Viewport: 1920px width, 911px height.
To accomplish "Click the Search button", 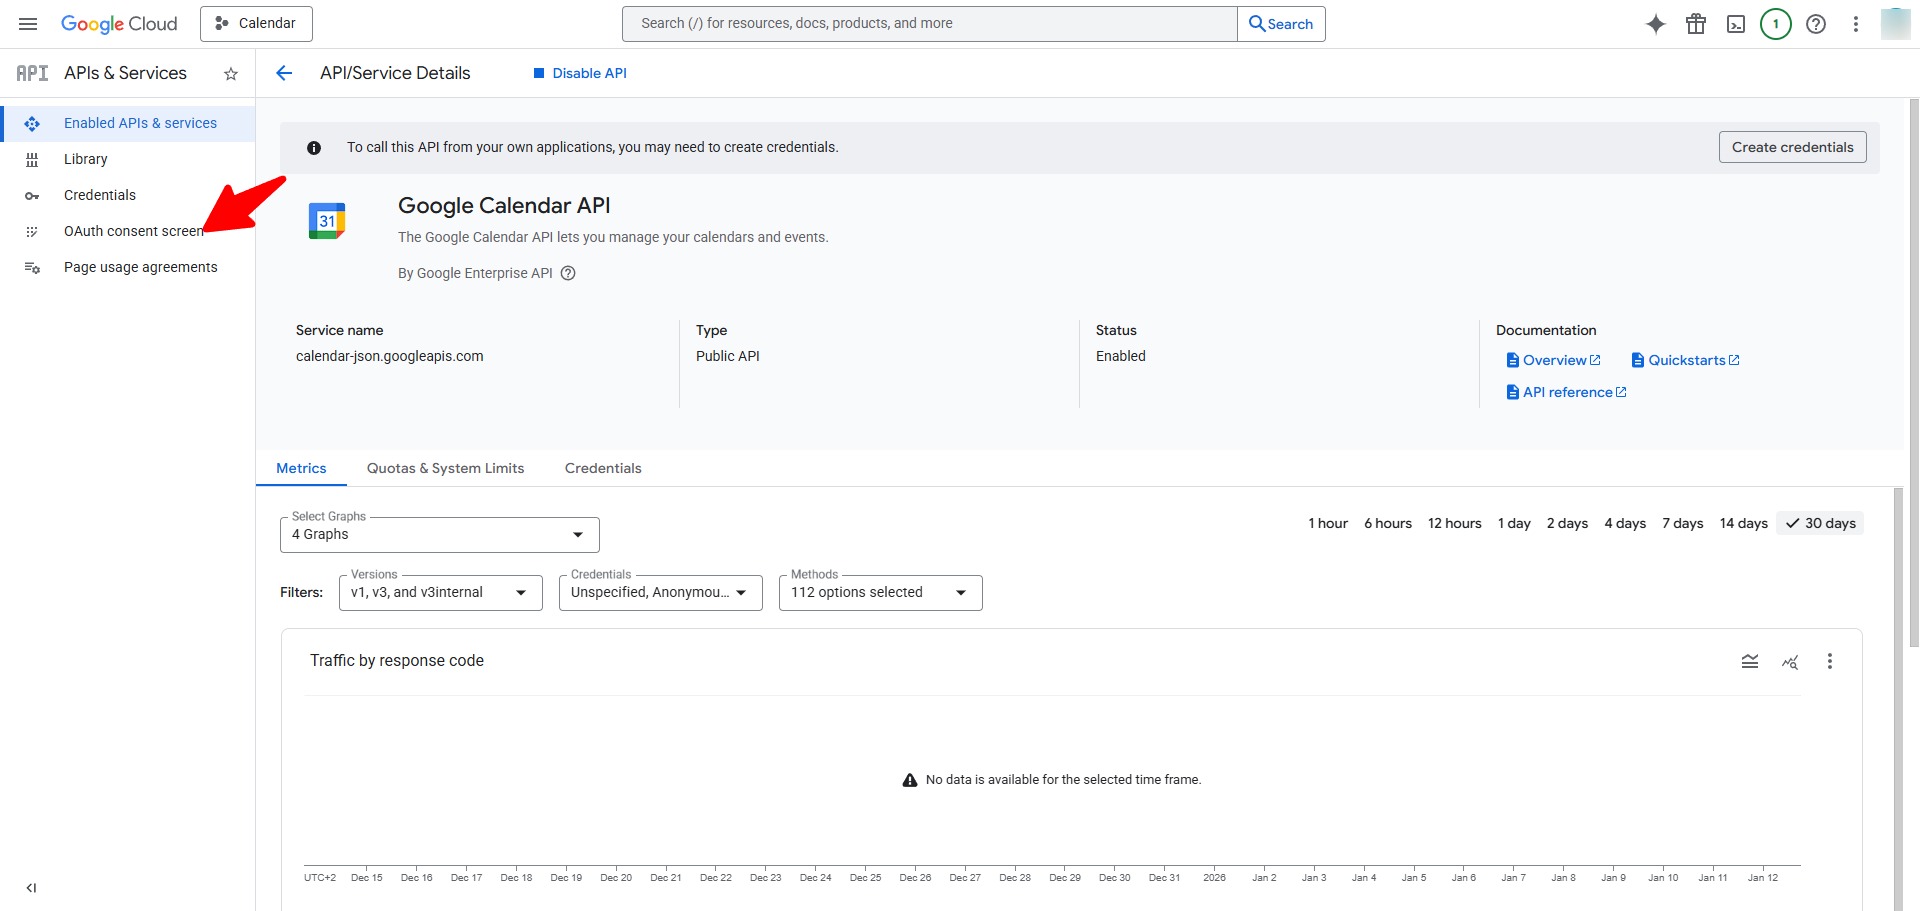I will 1281,24.
